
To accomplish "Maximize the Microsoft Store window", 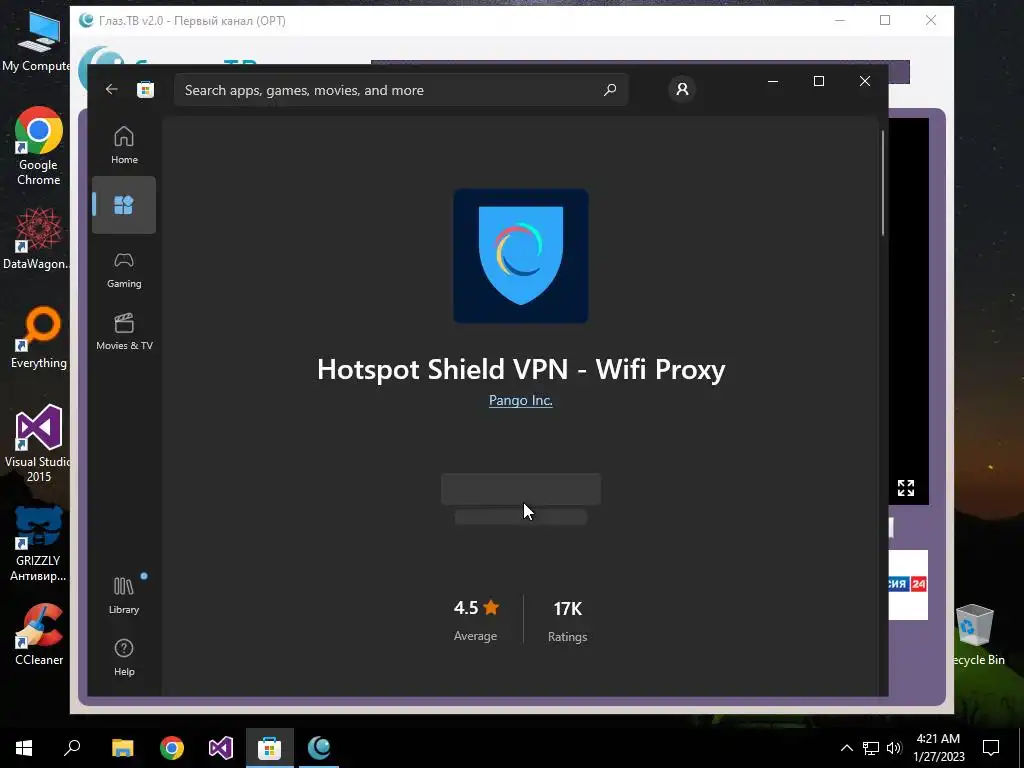I will pos(818,81).
